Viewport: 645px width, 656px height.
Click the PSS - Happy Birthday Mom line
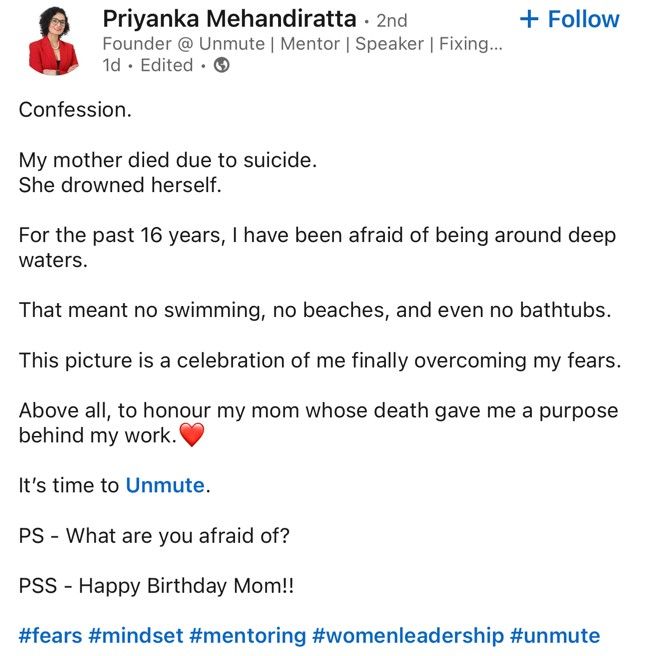point(156,585)
